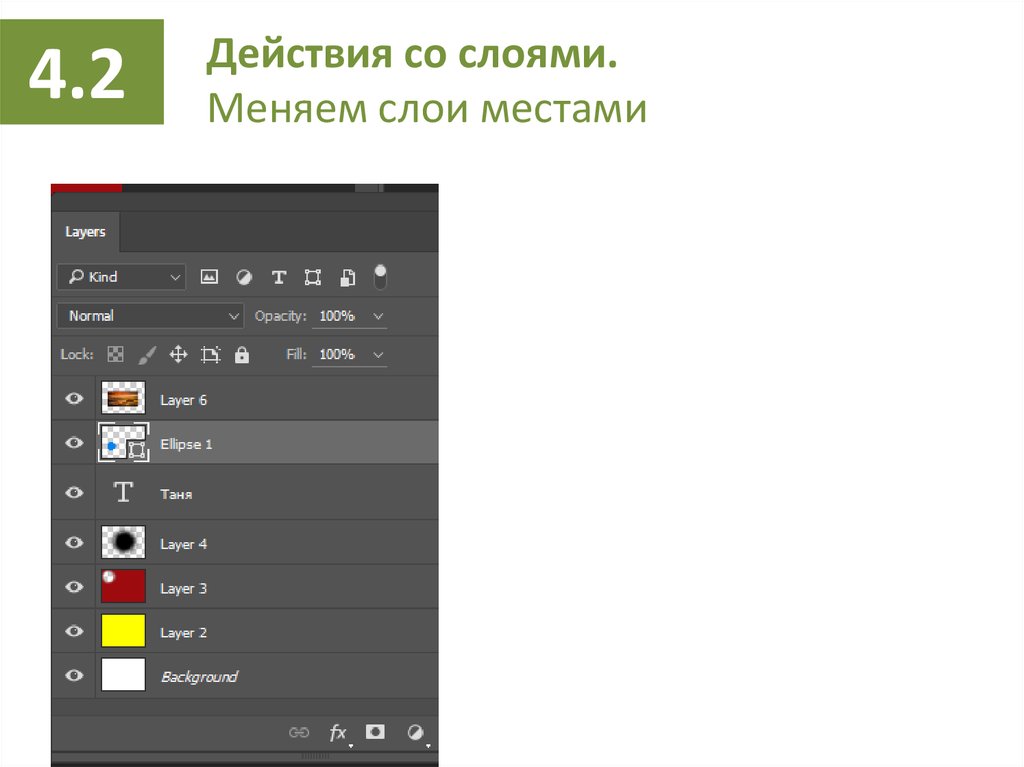Image resolution: width=1024 pixels, height=767 pixels.
Task: Click the yellow Layer 2 thumbnail
Action: click(123, 631)
